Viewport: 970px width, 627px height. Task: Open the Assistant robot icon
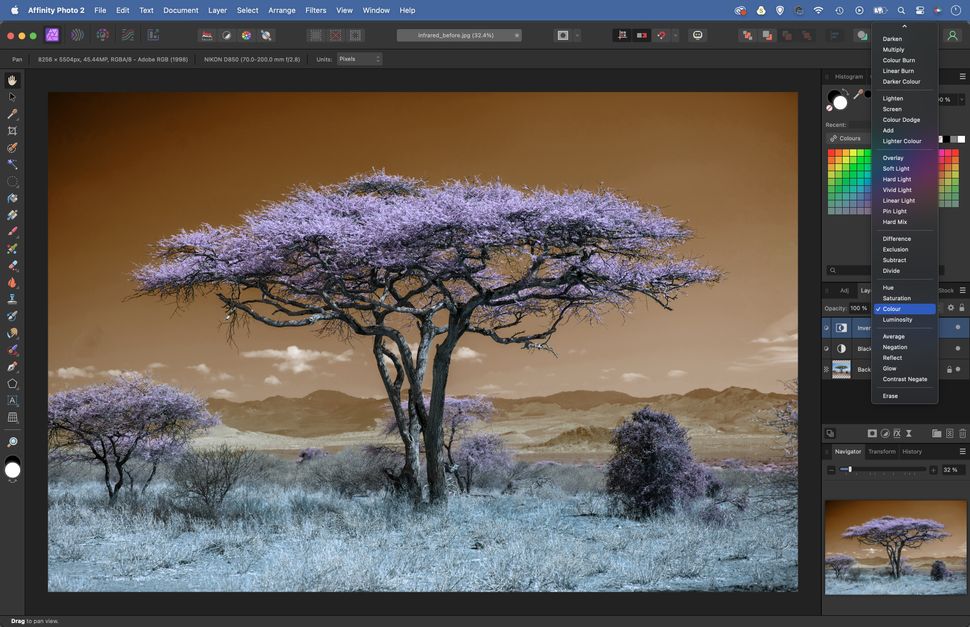(698, 35)
